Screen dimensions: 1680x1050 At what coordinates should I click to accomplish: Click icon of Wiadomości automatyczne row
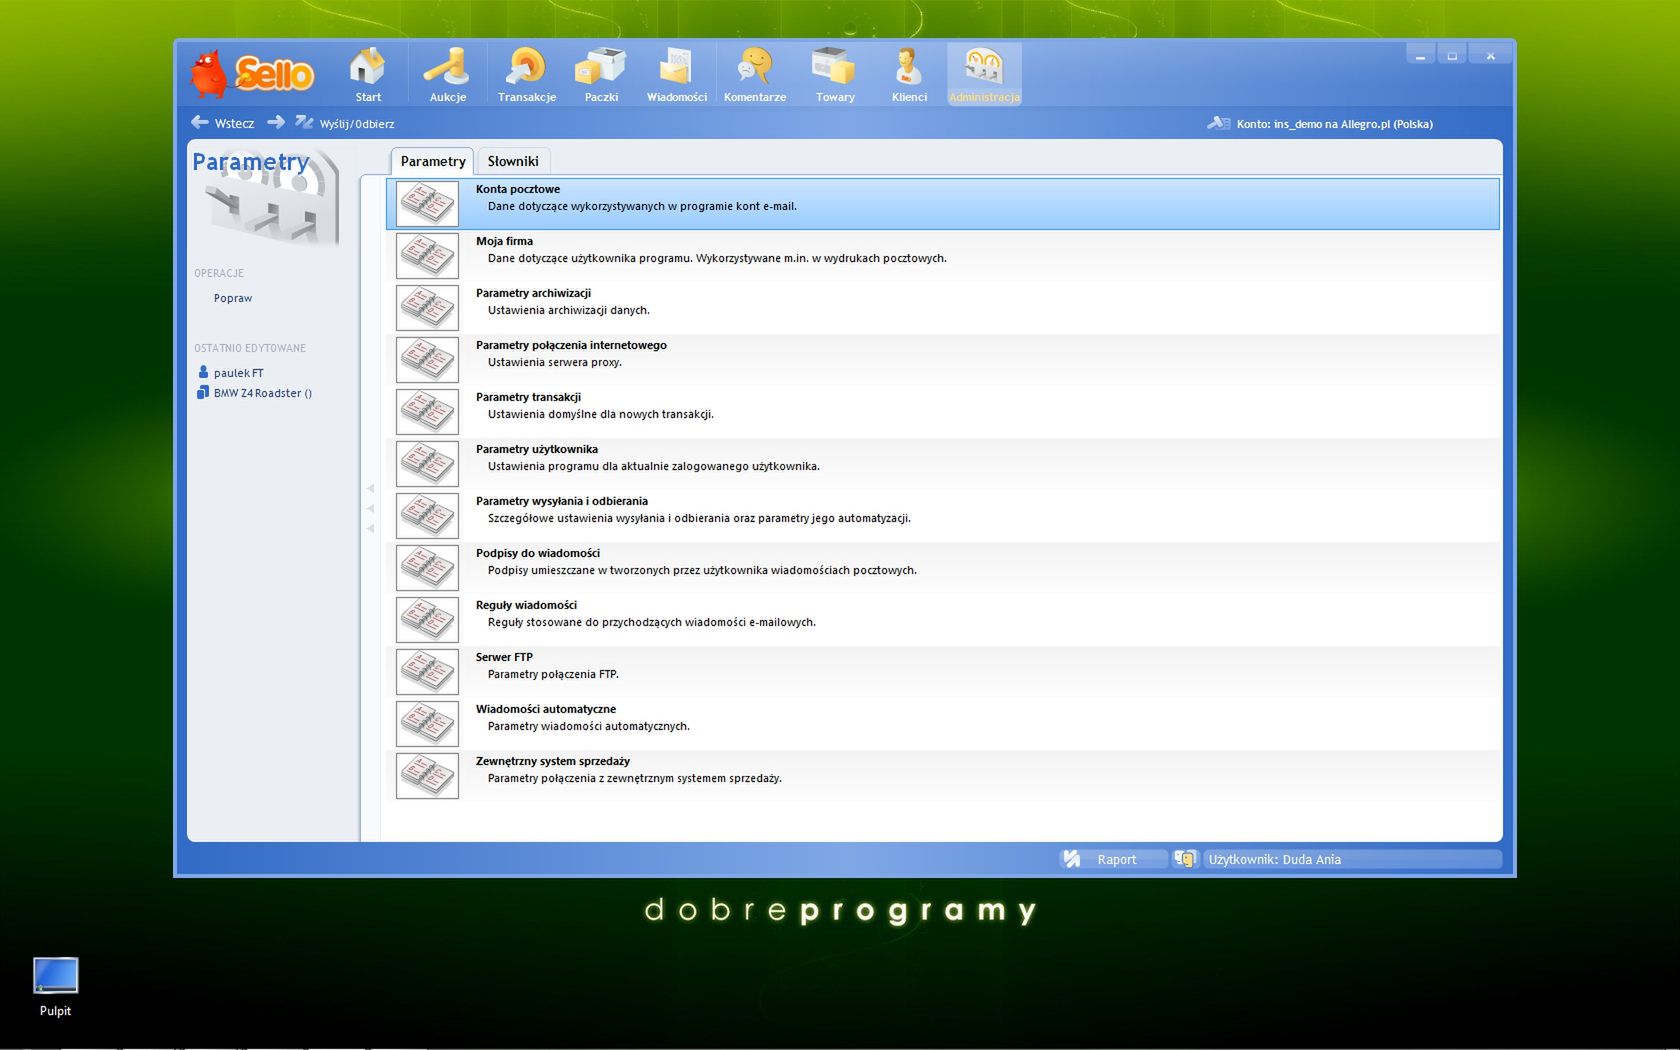[427, 724]
